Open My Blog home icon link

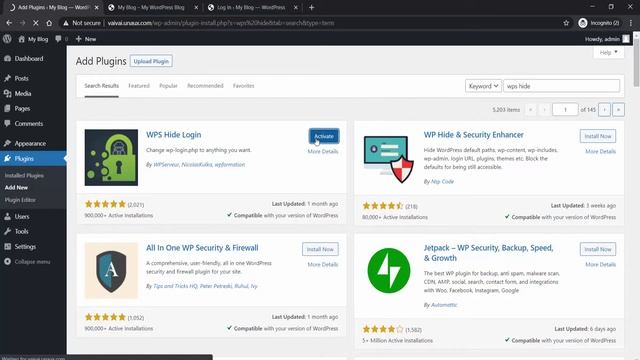tap(33, 39)
